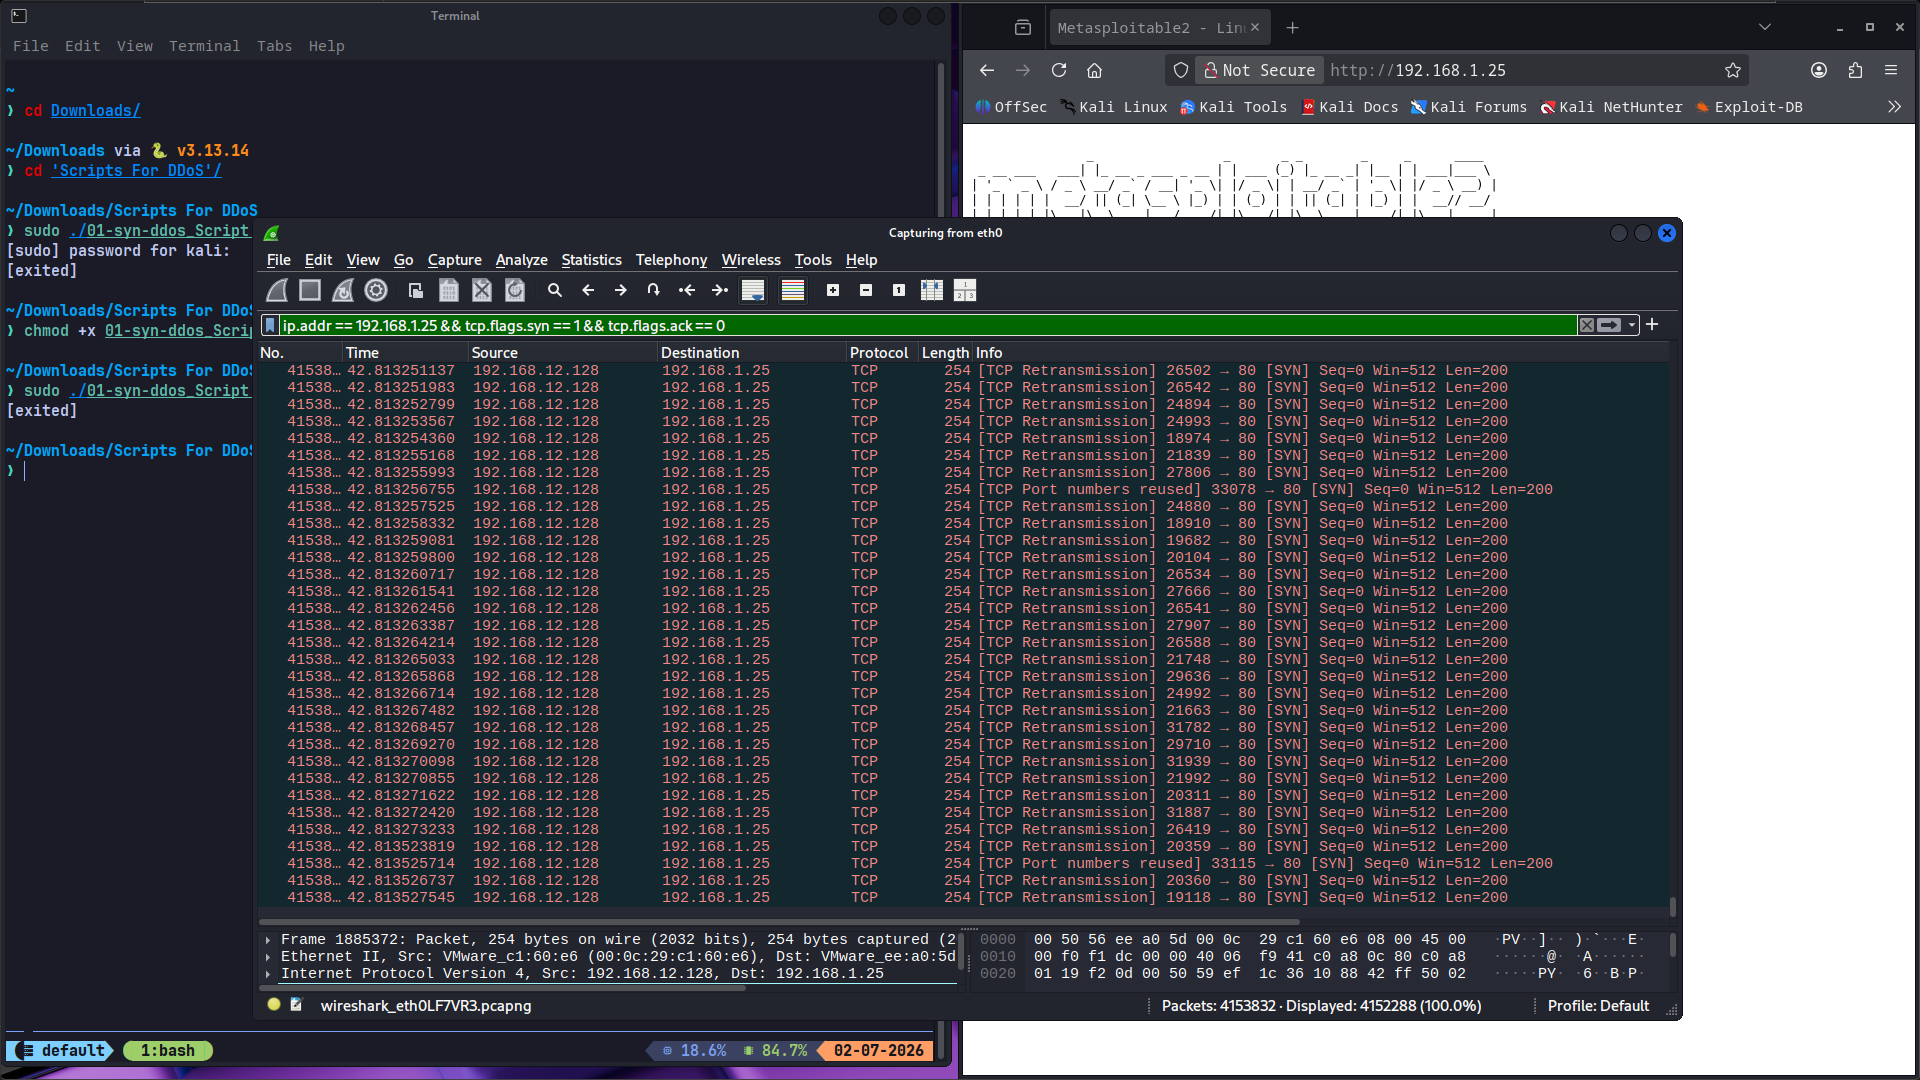Open display filter bookmark menu

tap(270, 325)
